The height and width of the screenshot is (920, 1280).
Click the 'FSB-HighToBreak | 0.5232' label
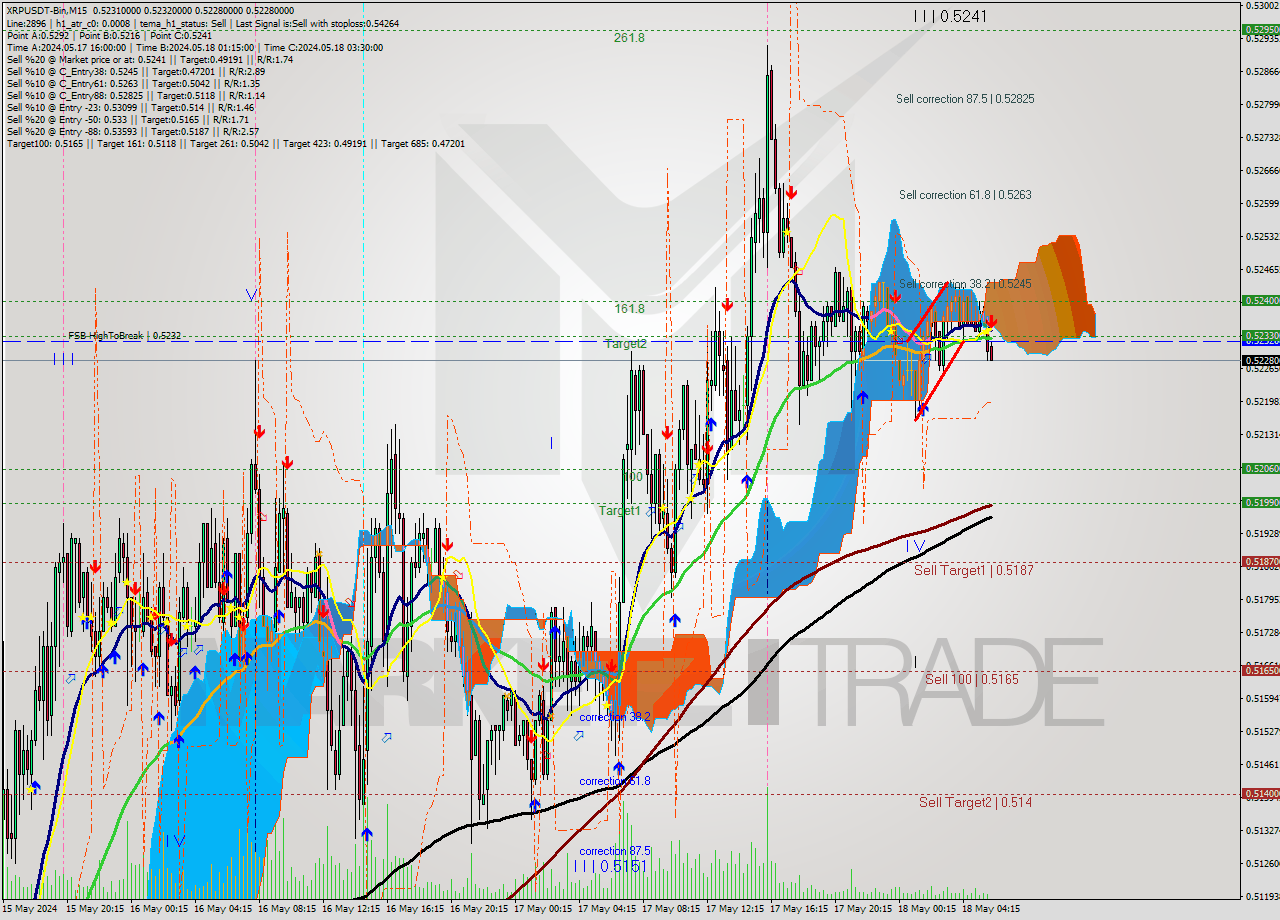(x=125, y=336)
